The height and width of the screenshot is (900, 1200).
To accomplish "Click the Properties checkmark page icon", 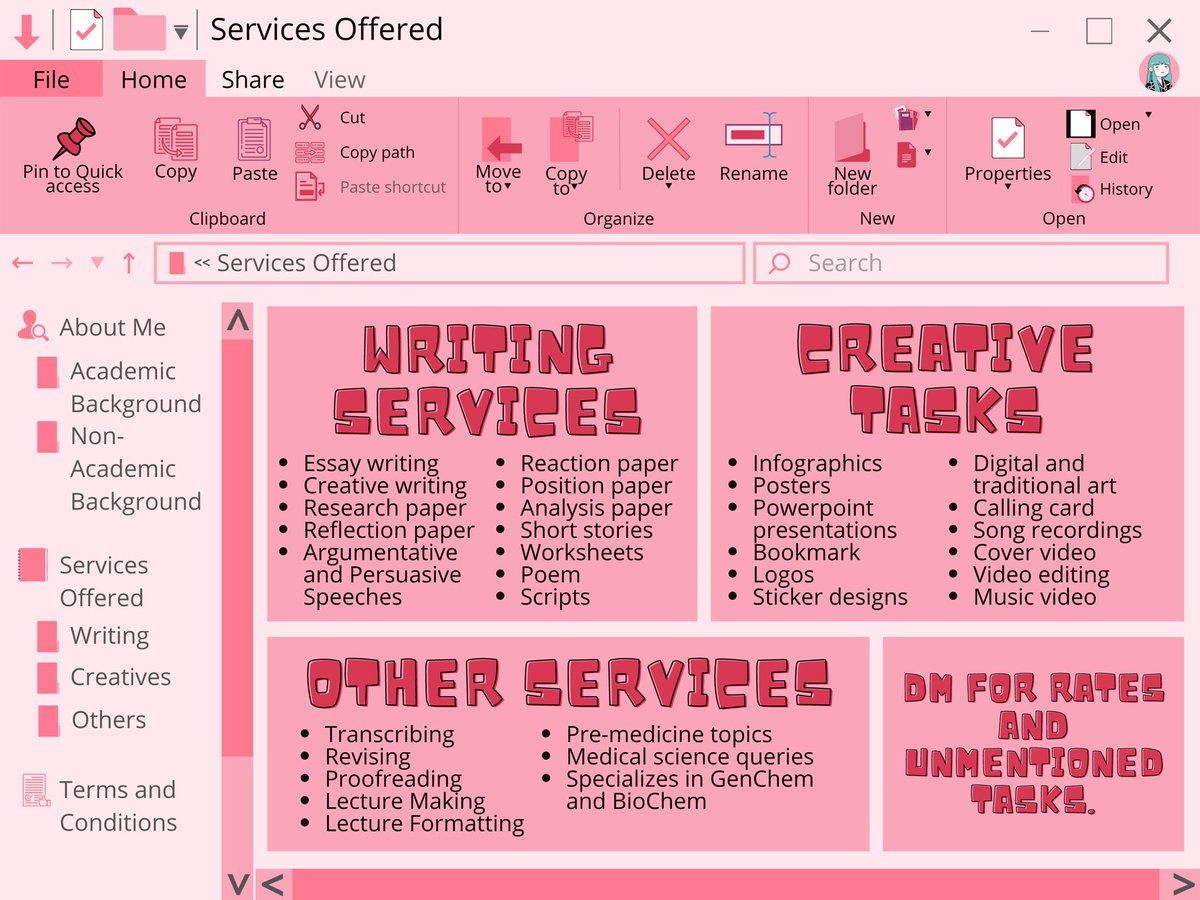I will (x=1007, y=138).
